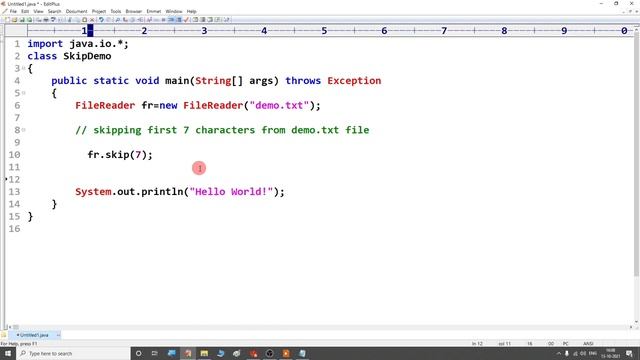This screenshot has height=360, width=640.
Task: Click the Find magnifier toolbar icon
Action: pyautogui.click(x=118, y=20)
